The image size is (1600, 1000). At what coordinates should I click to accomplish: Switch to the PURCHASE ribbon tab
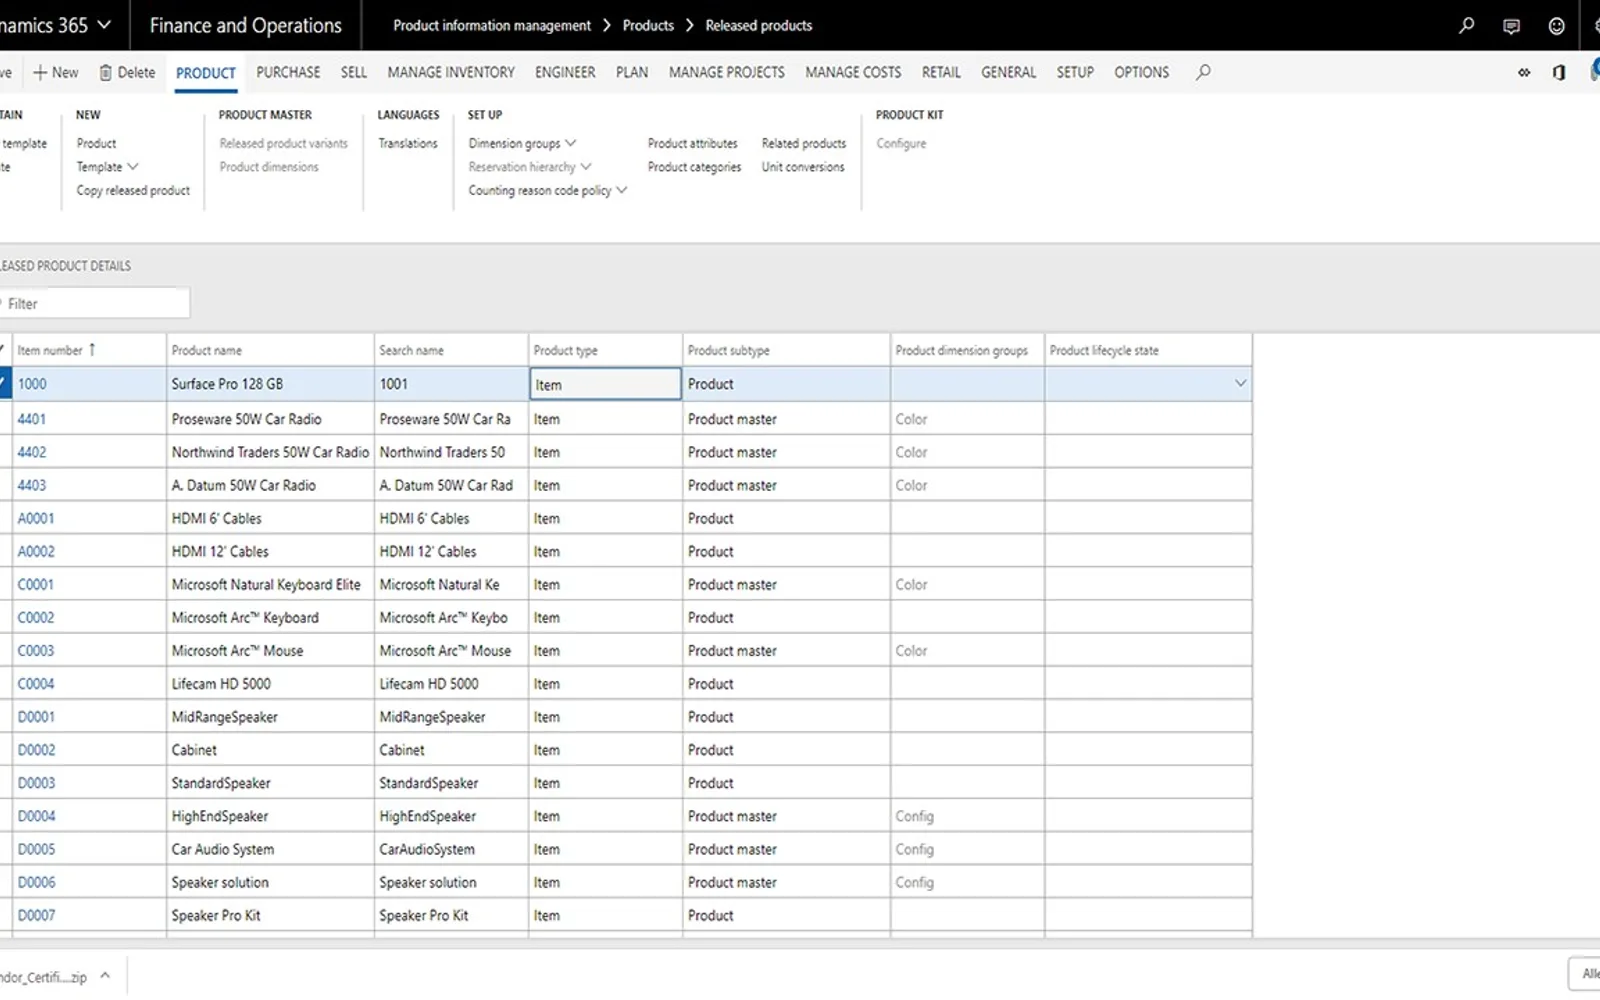pos(288,72)
